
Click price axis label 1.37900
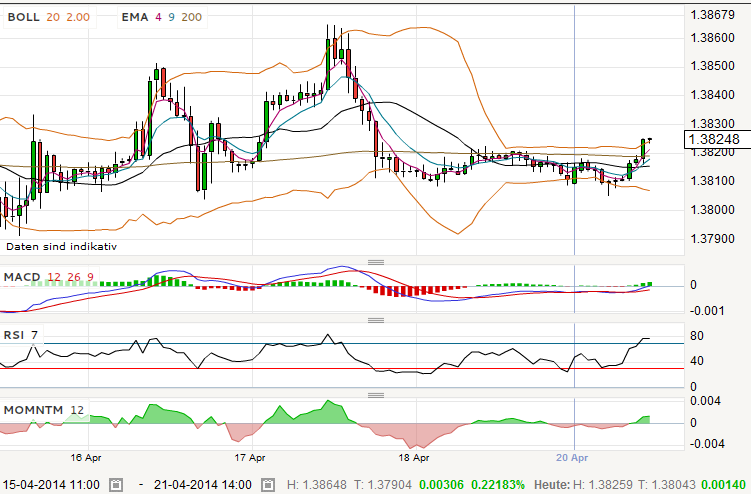point(712,239)
